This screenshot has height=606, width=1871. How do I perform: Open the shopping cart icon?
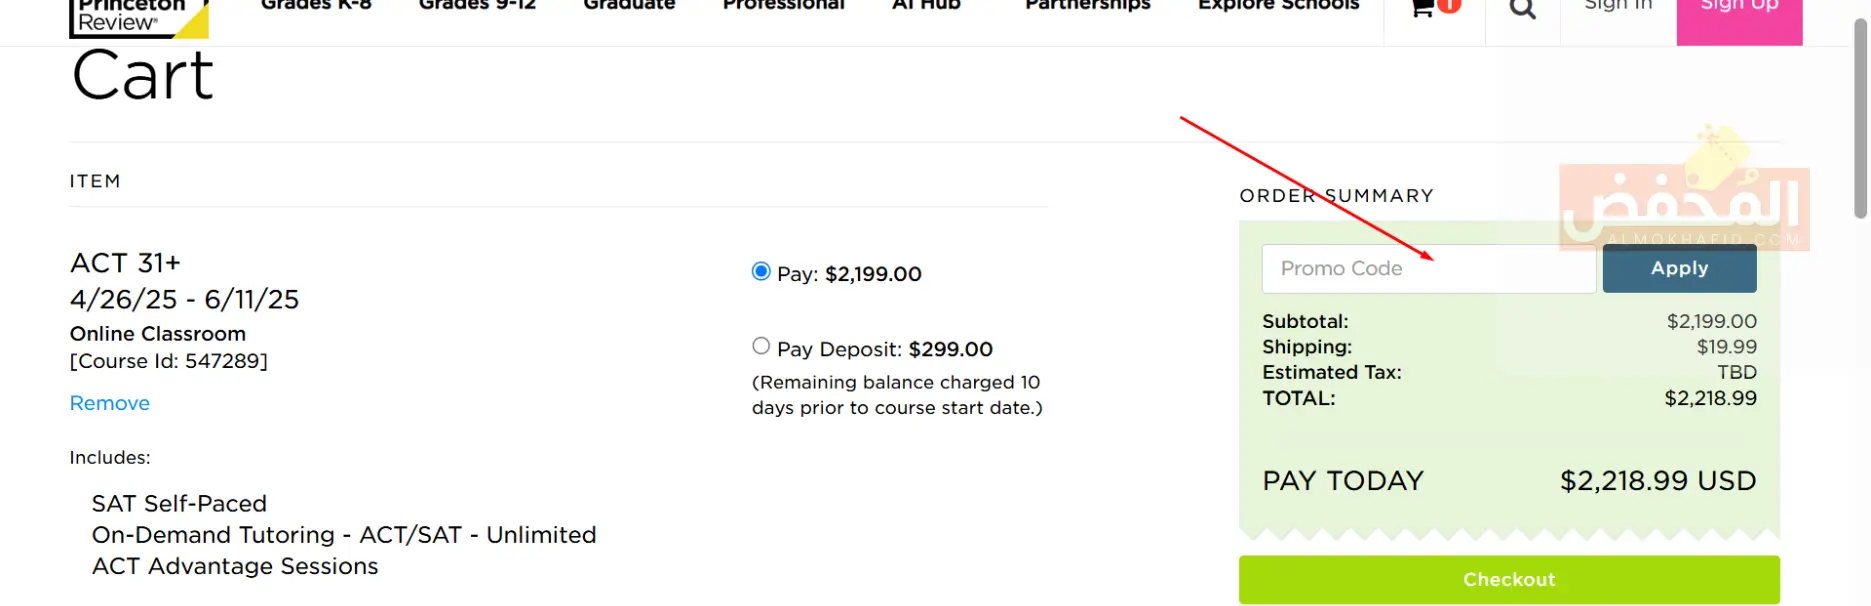[1422, 9]
